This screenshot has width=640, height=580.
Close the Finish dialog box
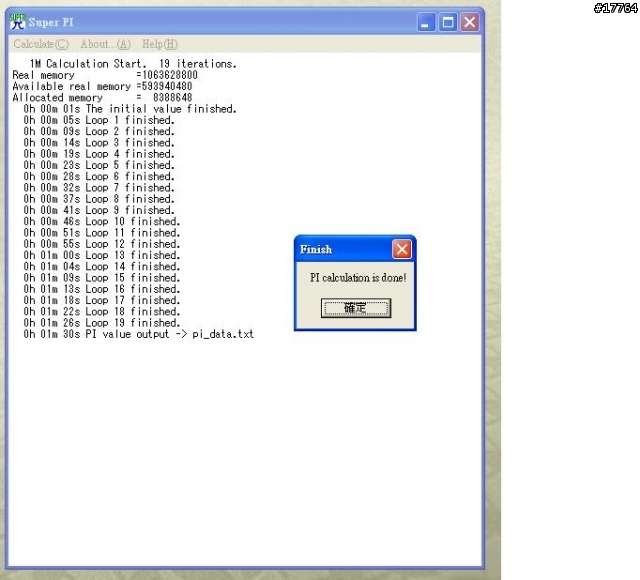click(402, 249)
